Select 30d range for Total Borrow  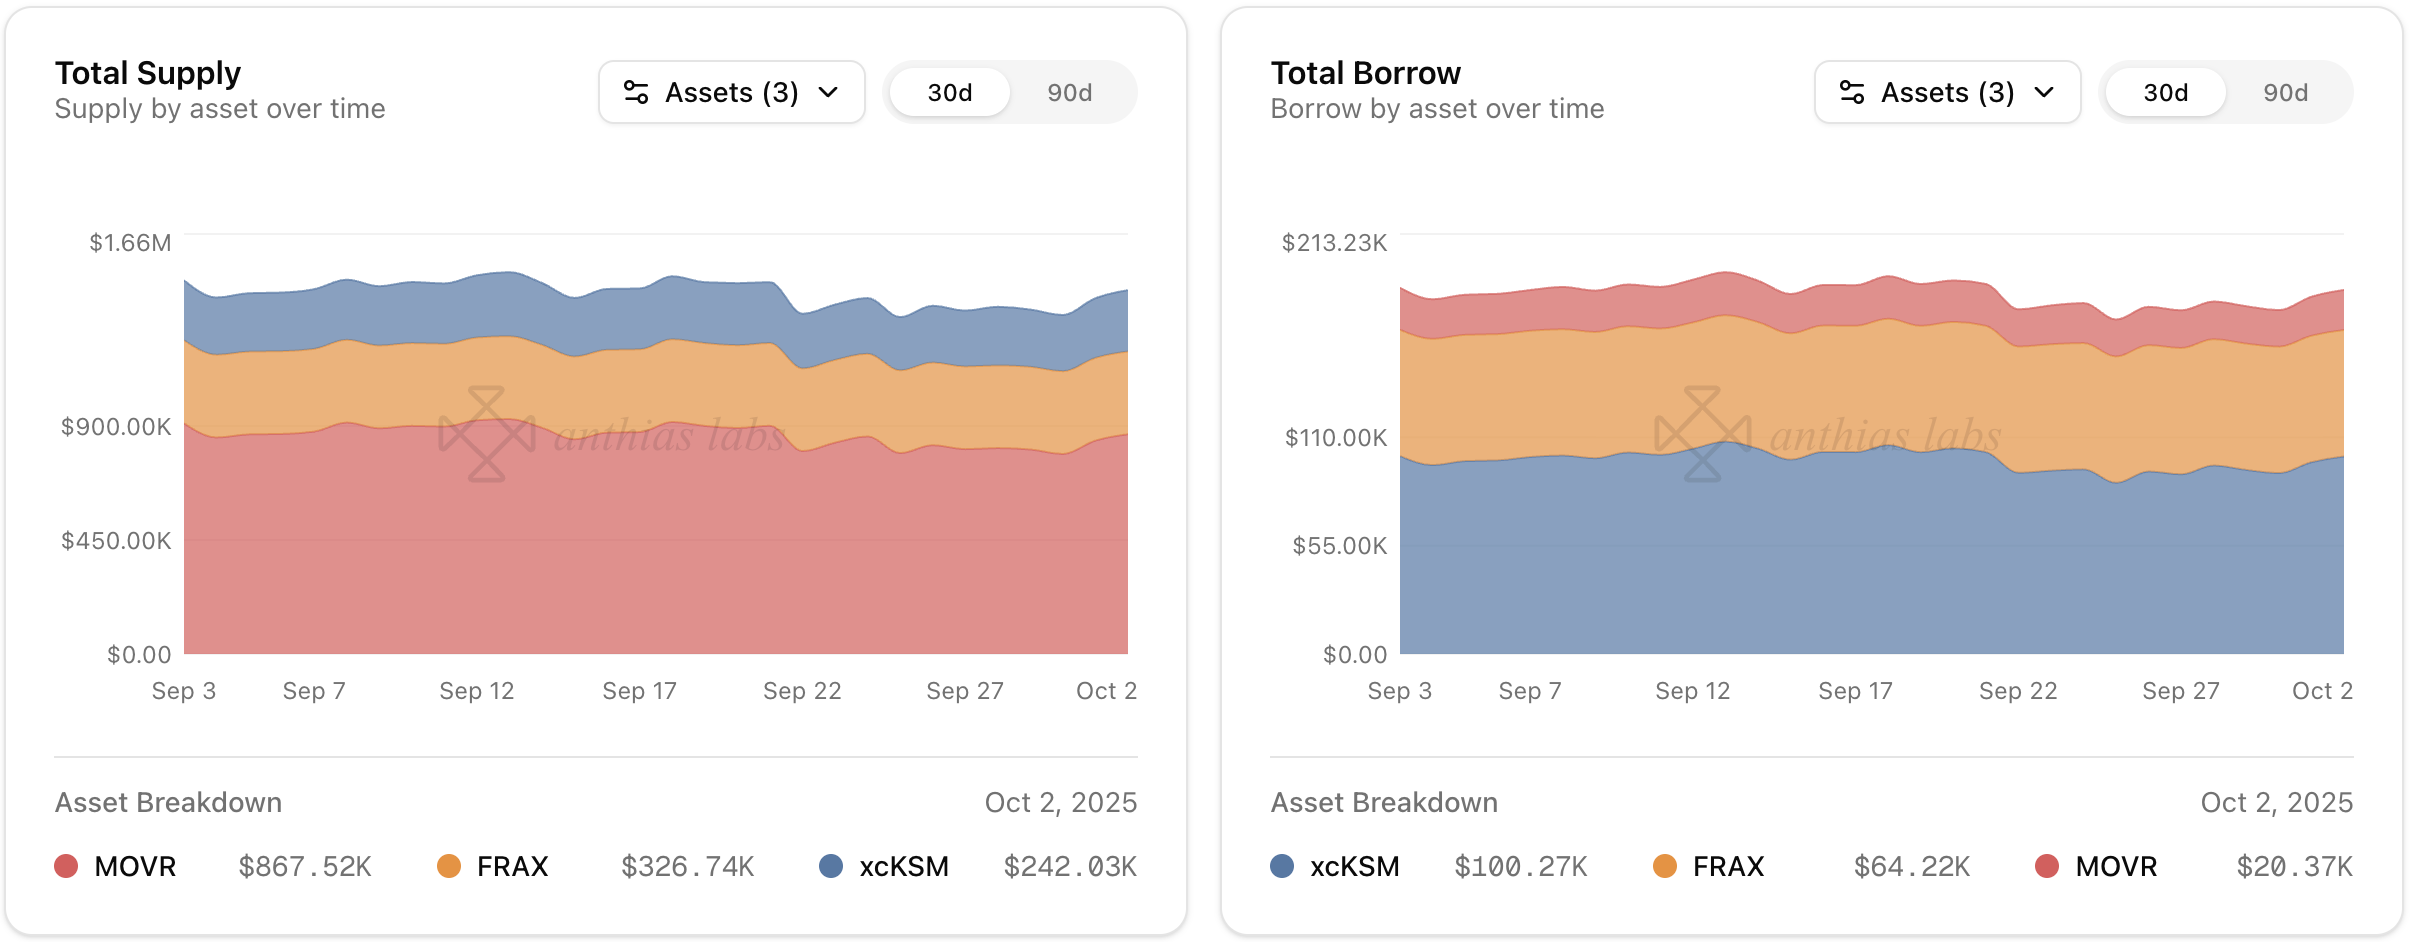point(2165,93)
